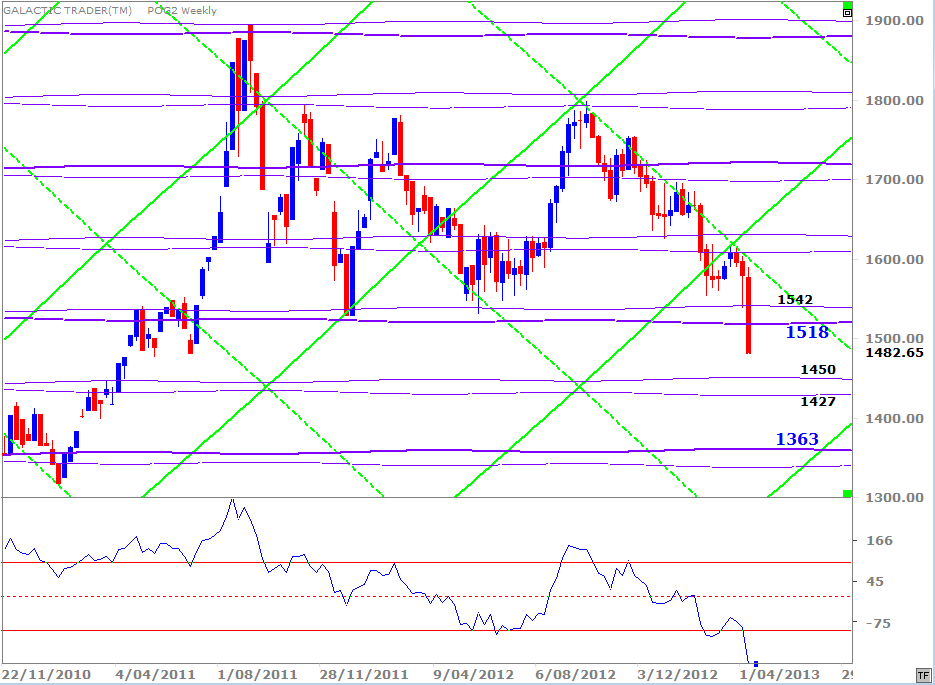Image resolution: width=935 pixels, height=685 pixels.
Task: Click the 1800.00 price axis label
Action: [x=894, y=100]
